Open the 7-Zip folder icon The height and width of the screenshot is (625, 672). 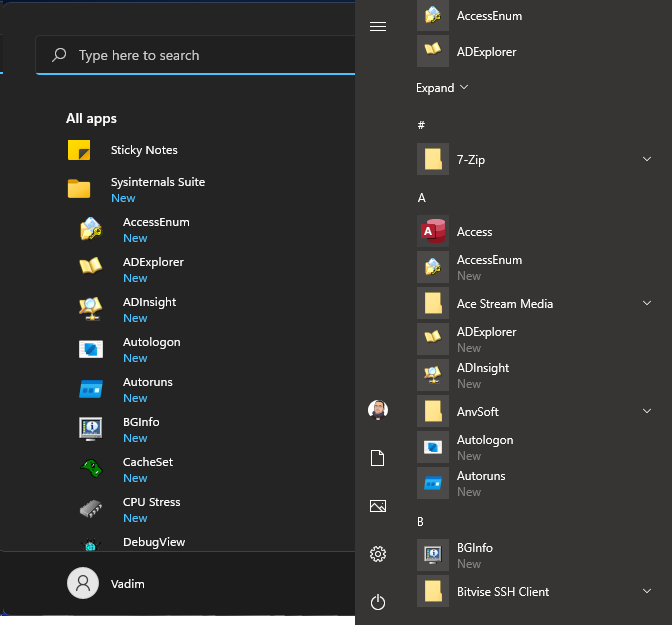tap(433, 159)
